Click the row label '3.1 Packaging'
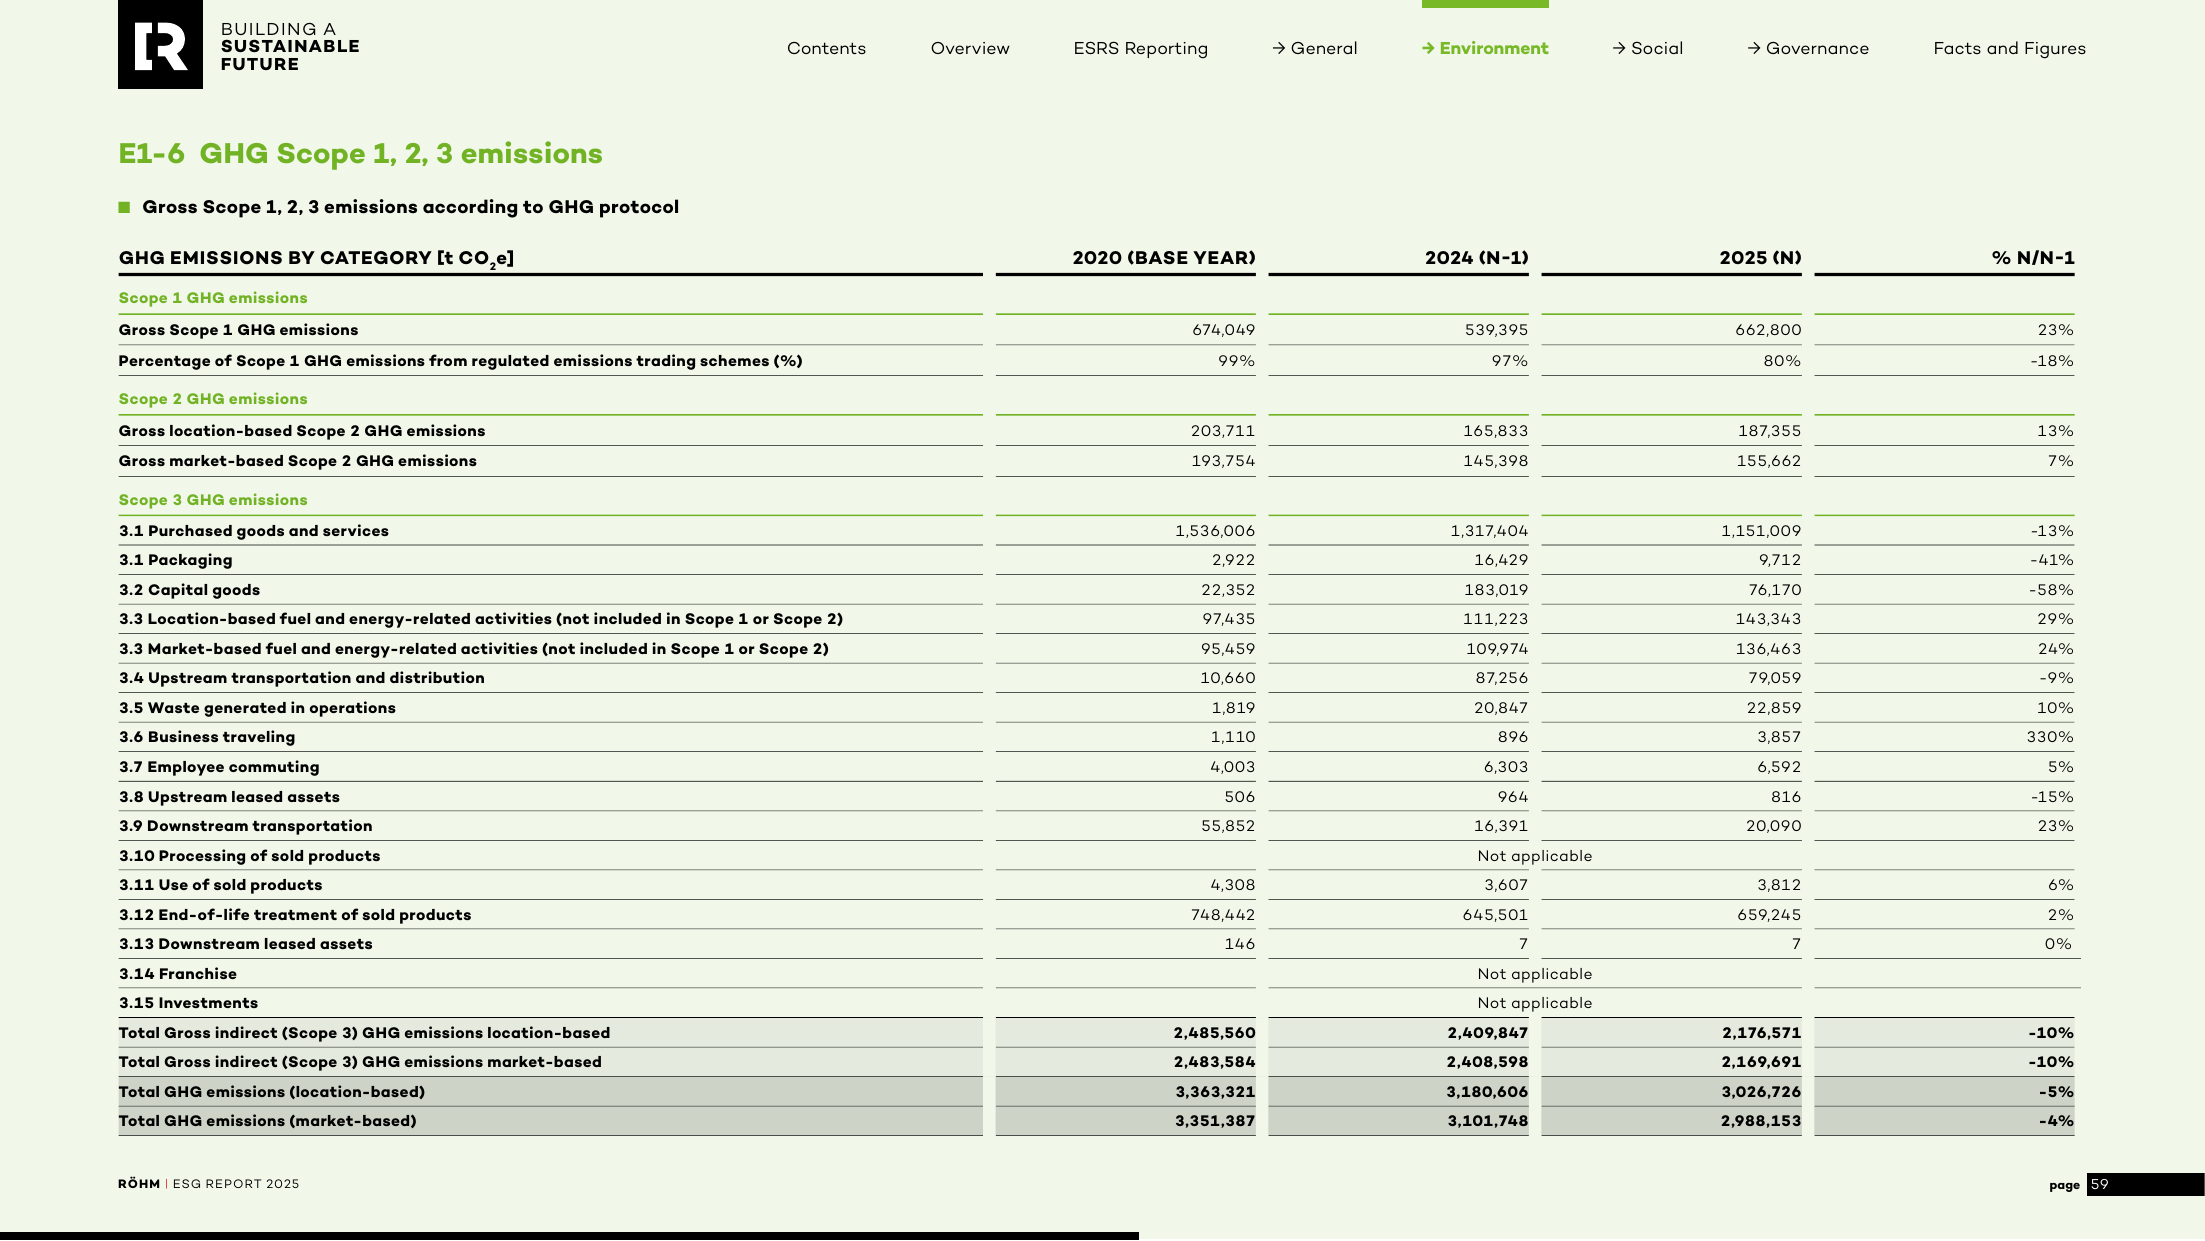 (176, 560)
